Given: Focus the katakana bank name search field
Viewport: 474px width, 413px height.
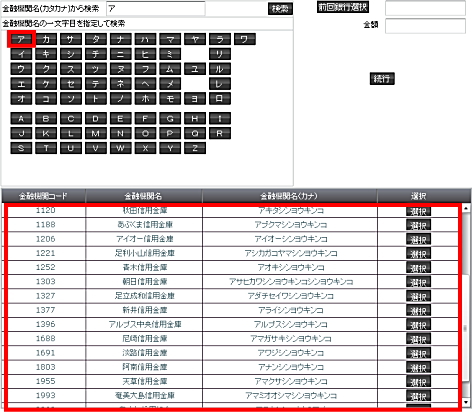Looking at the screenshot, I should 156,9.
